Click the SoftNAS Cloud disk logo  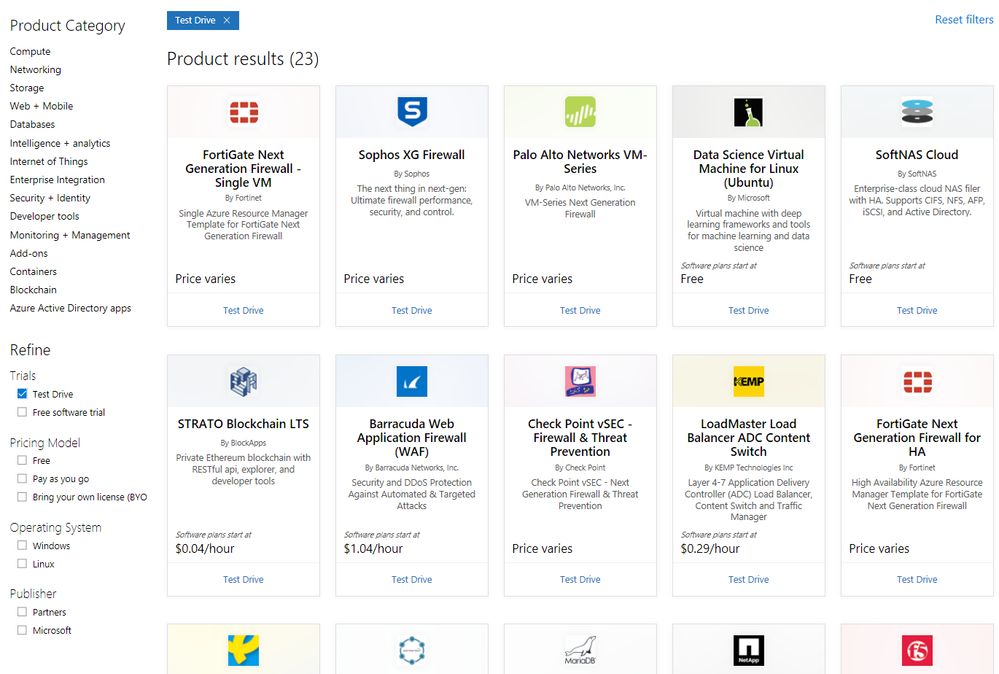point(917,112)
